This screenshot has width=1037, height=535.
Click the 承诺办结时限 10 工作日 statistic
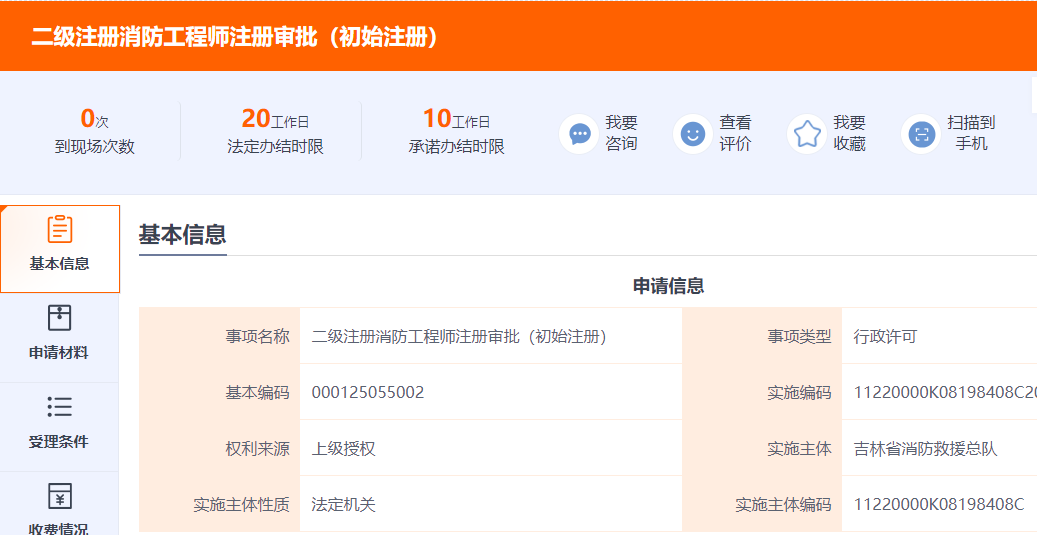[x=456, y=132]
